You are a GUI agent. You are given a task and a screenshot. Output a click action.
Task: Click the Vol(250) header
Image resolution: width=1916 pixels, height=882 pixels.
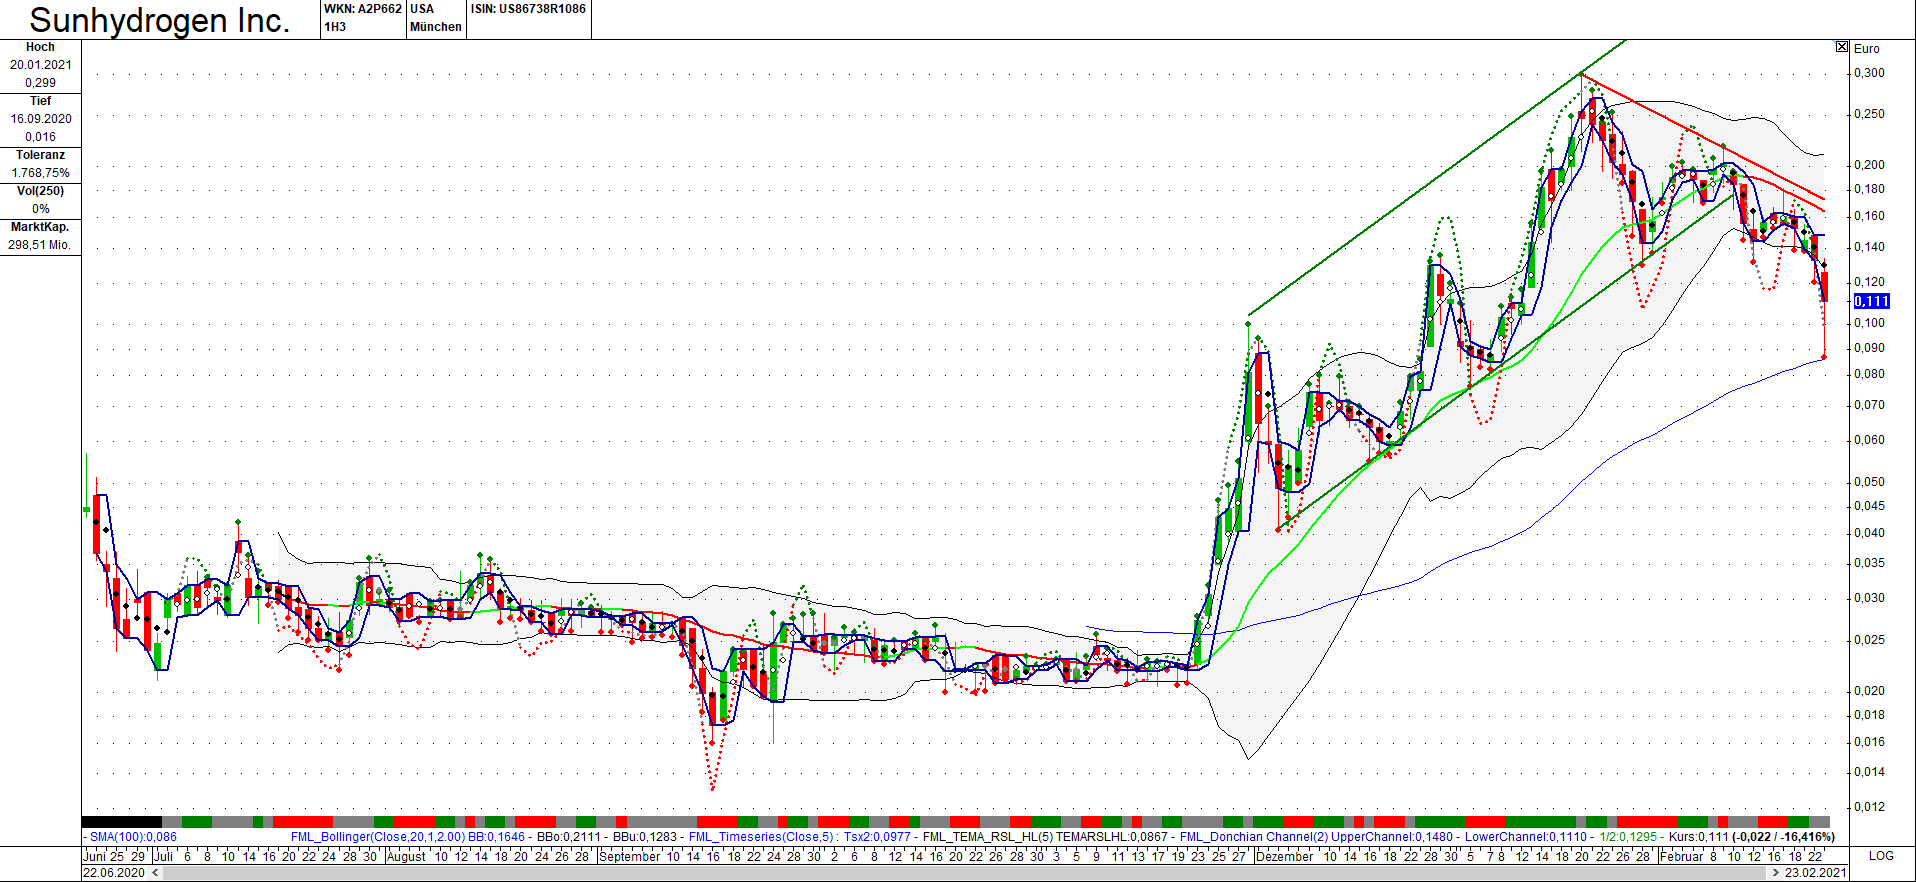pyautogui.click(x=40, y=191)
